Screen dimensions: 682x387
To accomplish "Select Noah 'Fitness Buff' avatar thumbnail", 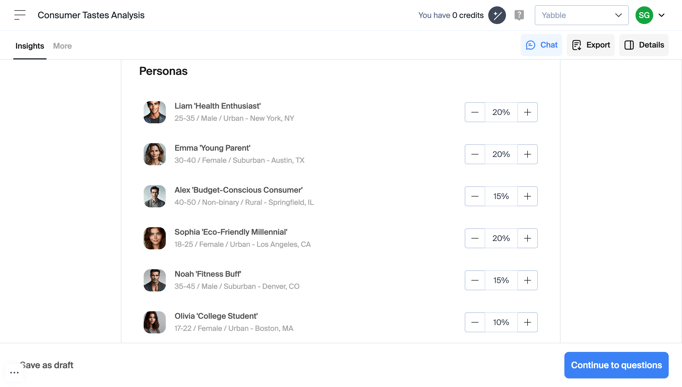I will click(154, 280).
